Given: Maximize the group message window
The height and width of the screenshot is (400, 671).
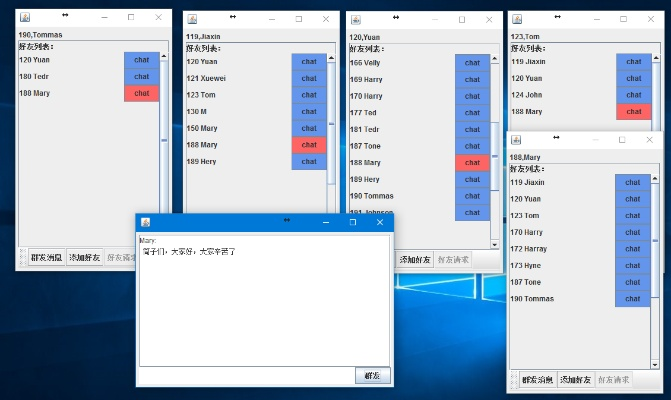Looking at the screenshot, I should click(x=352, y=222).
